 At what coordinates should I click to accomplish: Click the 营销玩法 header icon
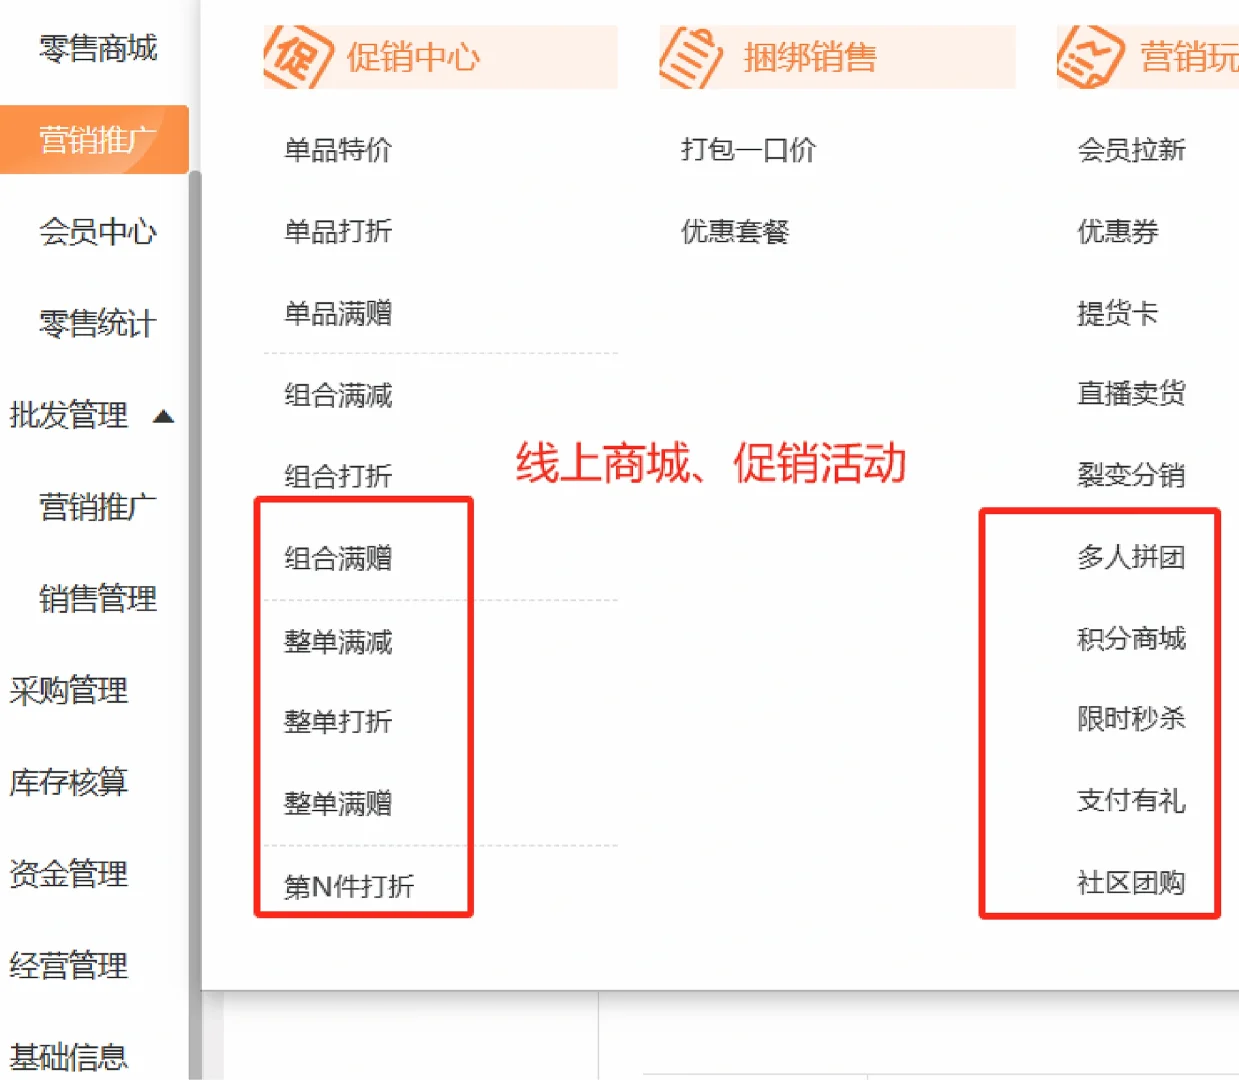pos(1090,57)
